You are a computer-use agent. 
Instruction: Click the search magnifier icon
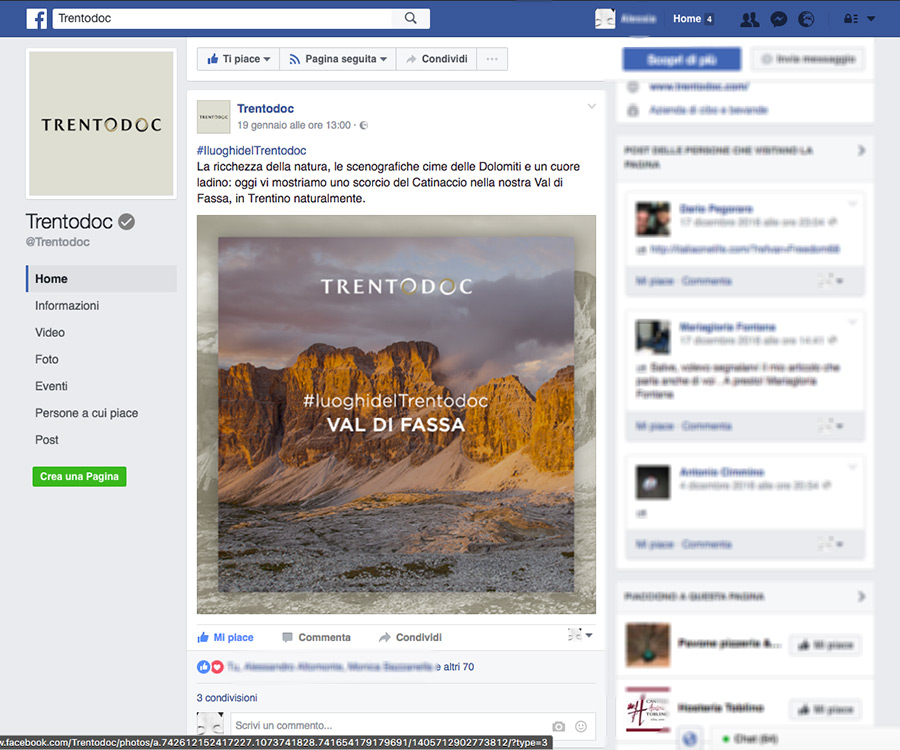click(x=410, y=18)
